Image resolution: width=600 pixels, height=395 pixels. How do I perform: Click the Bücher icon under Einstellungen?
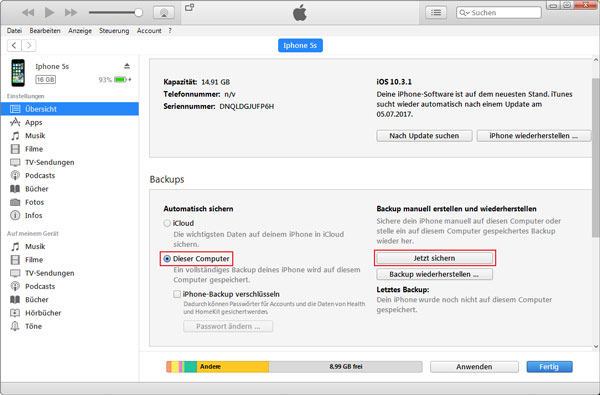coord(15,189)
